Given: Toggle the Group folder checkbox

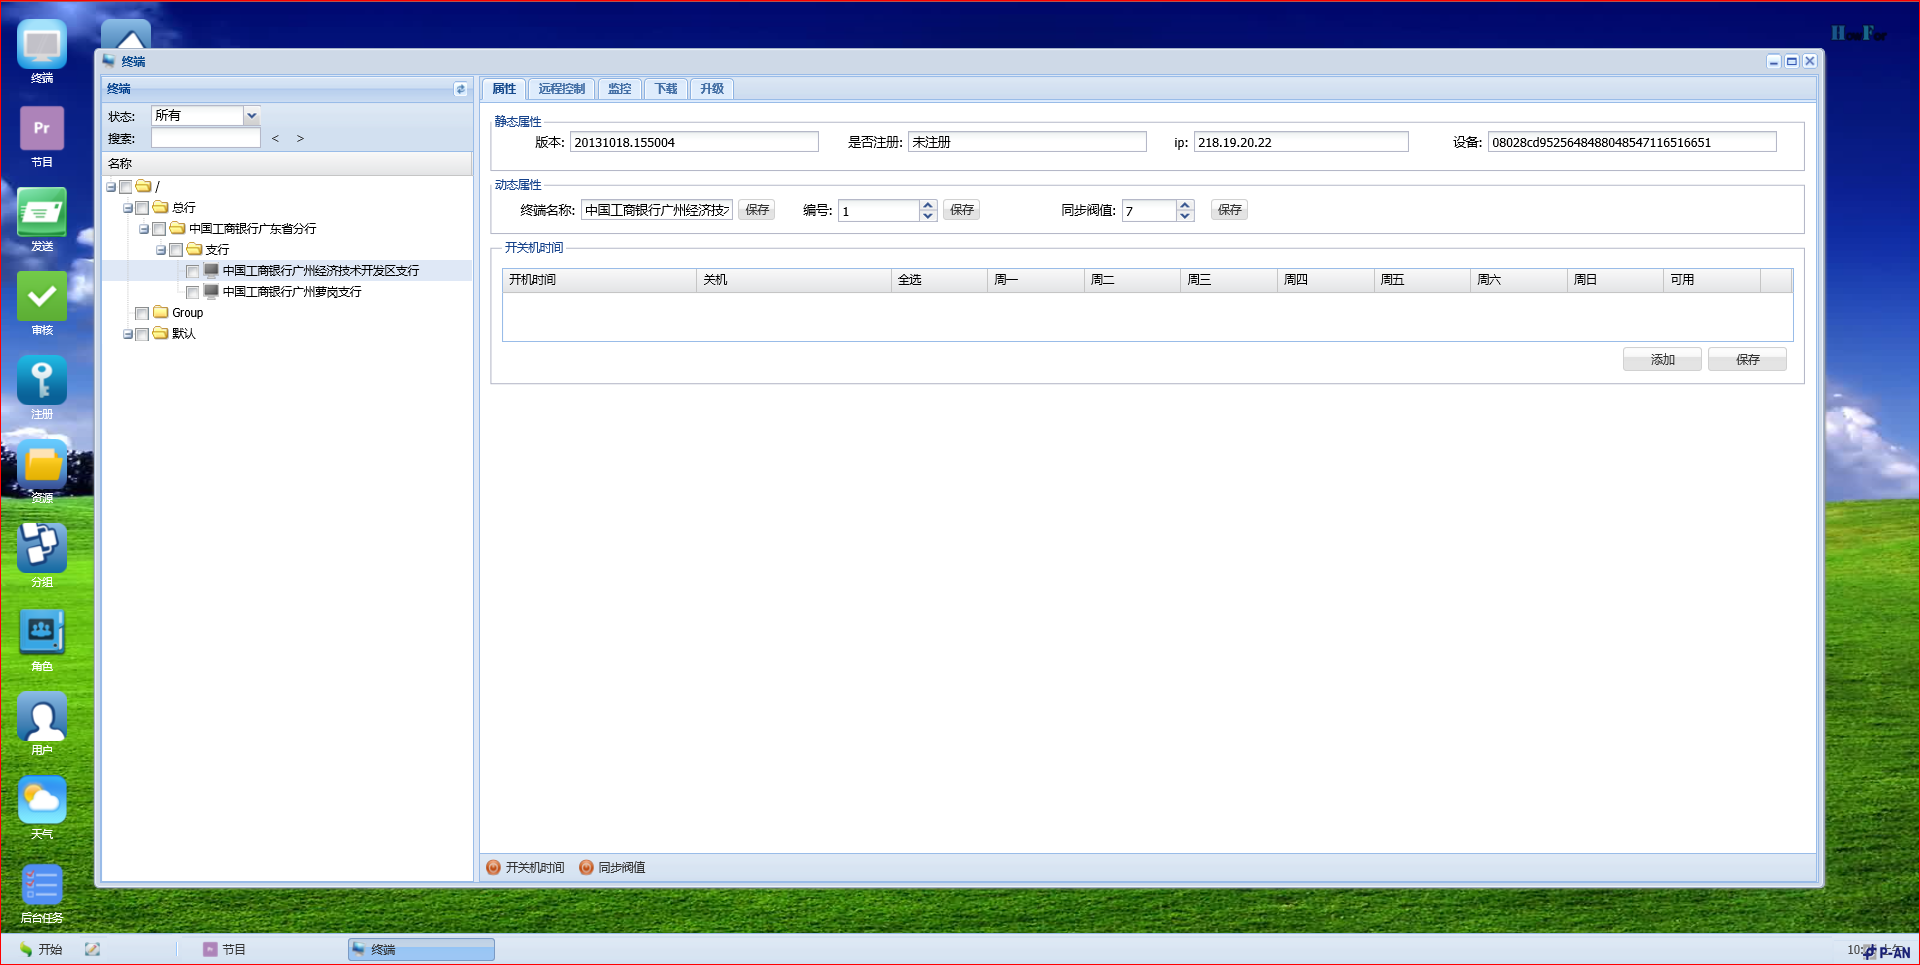Looking at the screenshot, I should (x=143, y=313).
